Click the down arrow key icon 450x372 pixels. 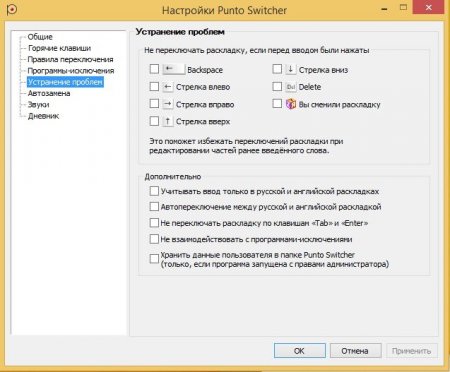(x=291, y=69)
